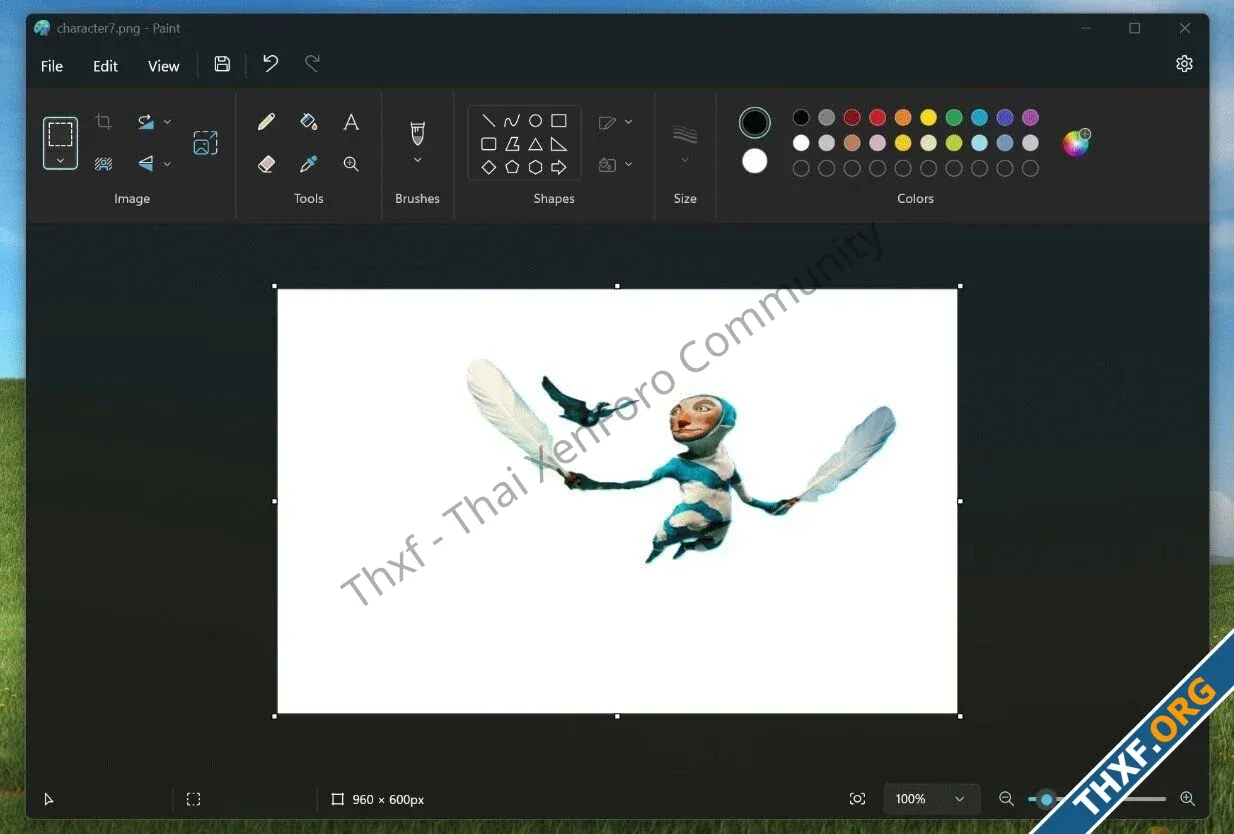Image resolution: width=1234 pixels, height=834 pixels.
Task: Pick the brown palette color
Action: 852,143
